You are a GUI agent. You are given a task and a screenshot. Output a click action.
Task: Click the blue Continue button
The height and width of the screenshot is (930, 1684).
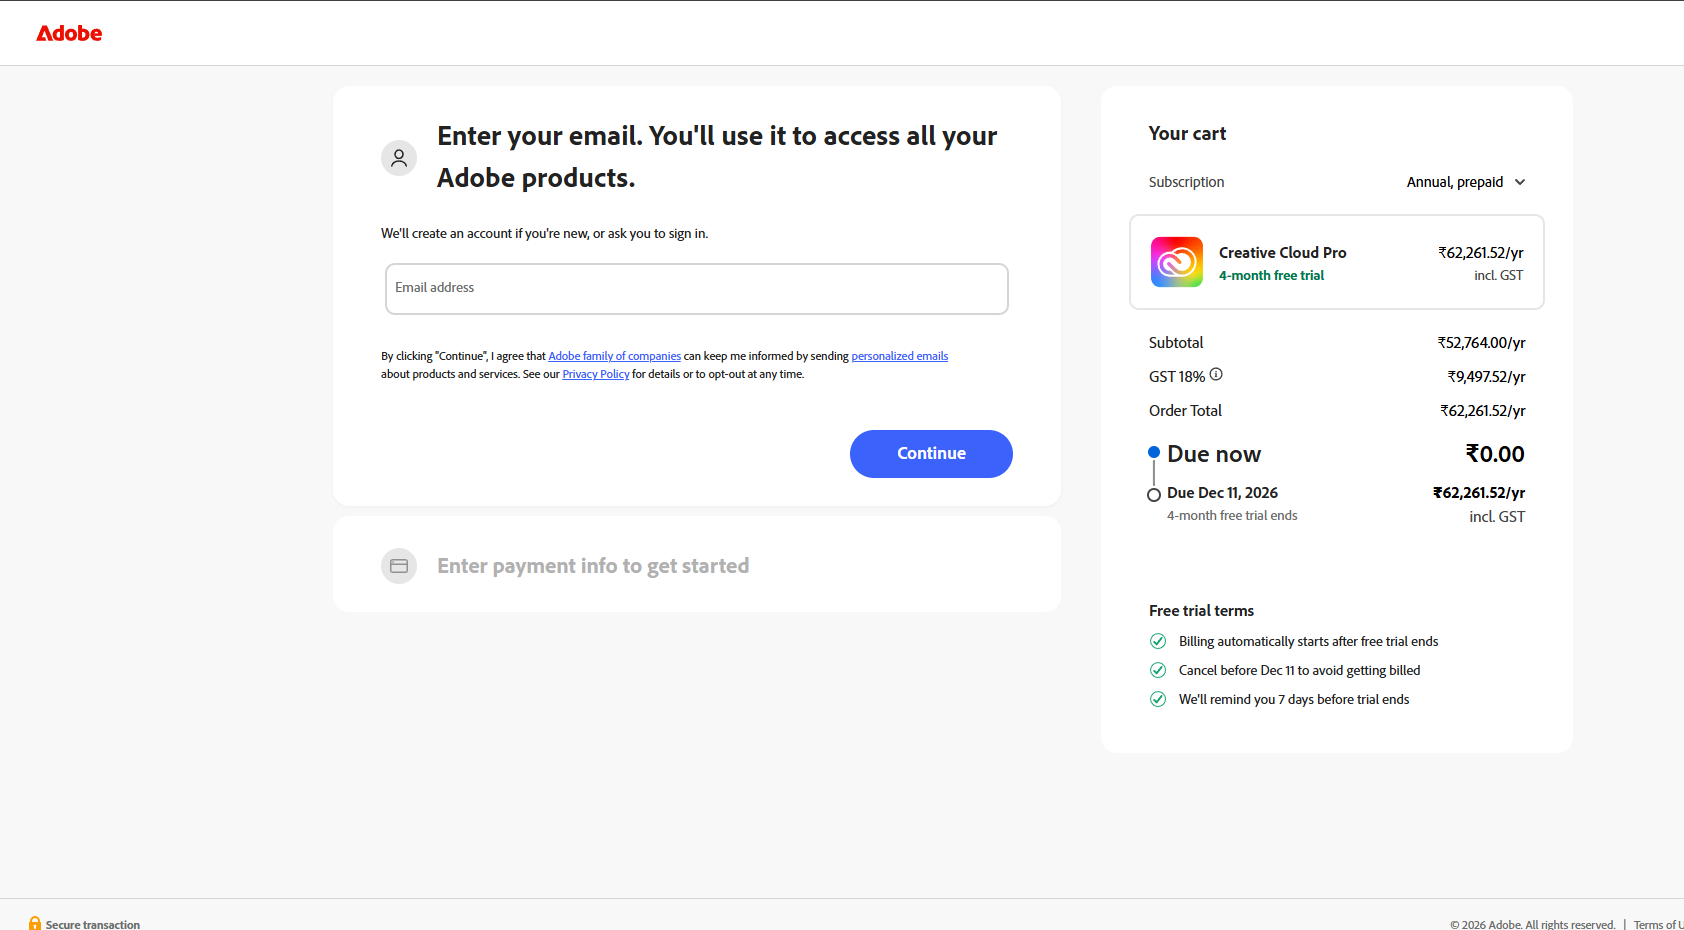(931, 454)
